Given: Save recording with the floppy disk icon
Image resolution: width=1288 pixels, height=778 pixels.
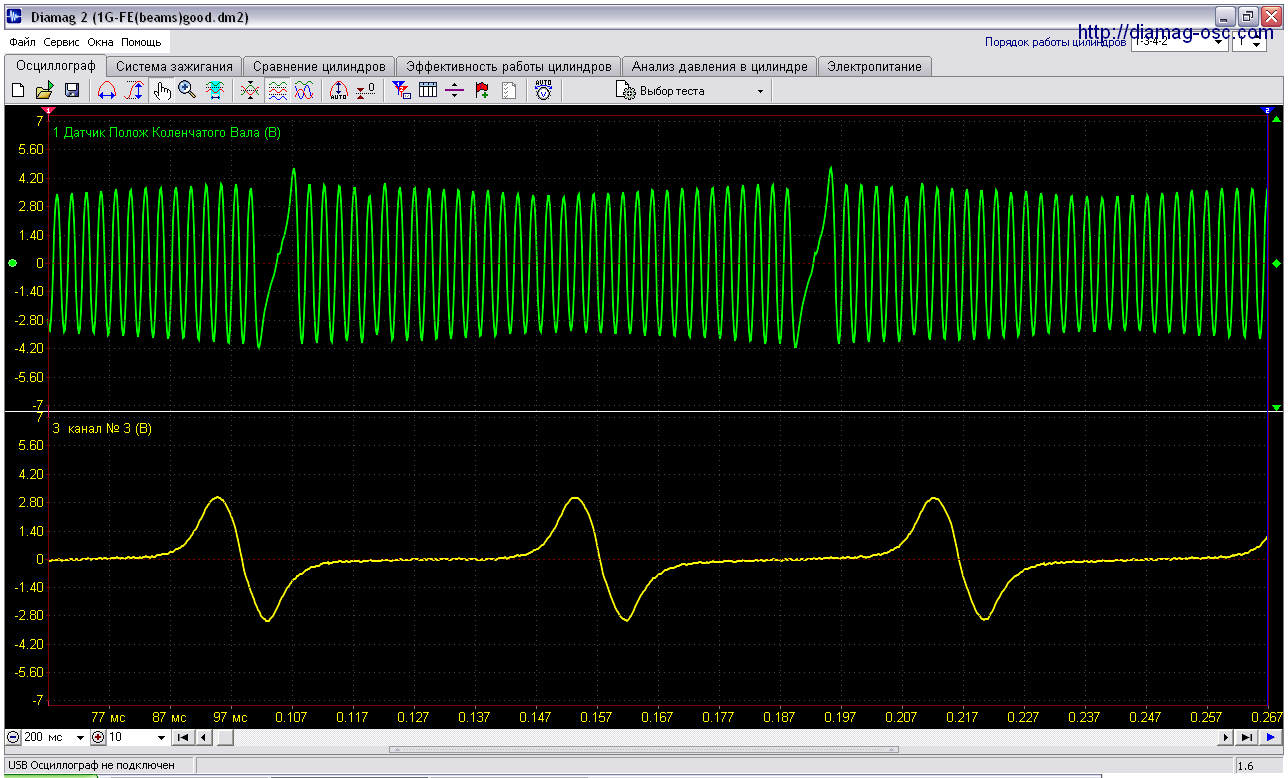Looking at the screenshot, I should pos(72,91).
